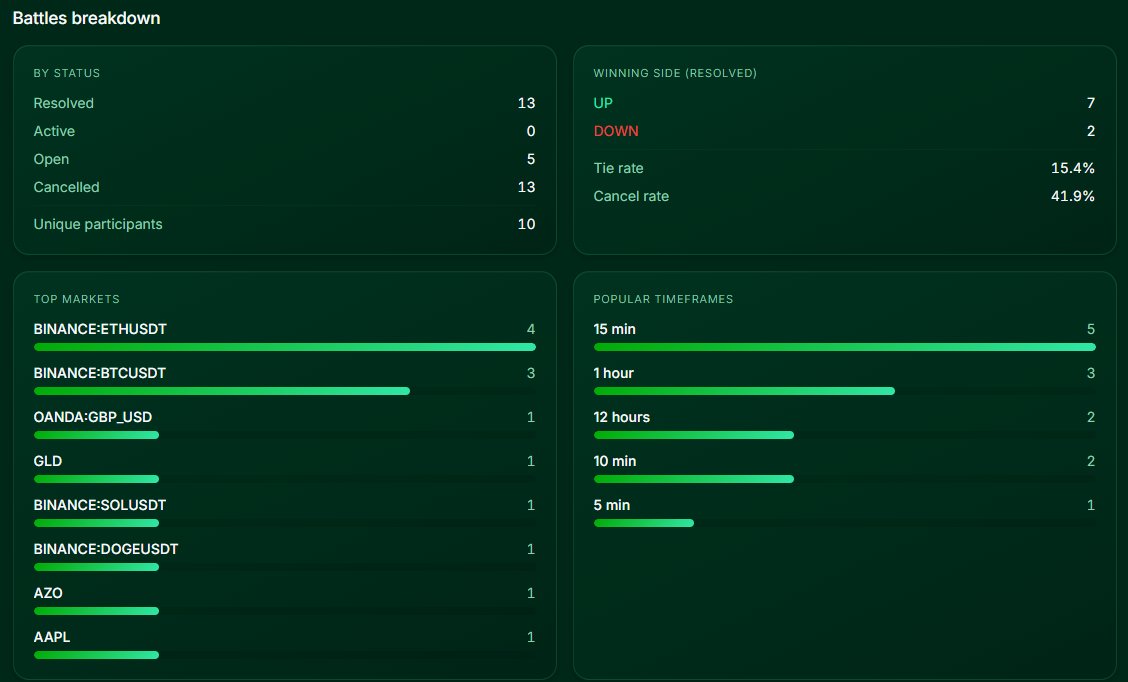The height and width of the screenshot is (682, 1128).
Task: Click the Active count value 0
Action: [x=531, y=131]
